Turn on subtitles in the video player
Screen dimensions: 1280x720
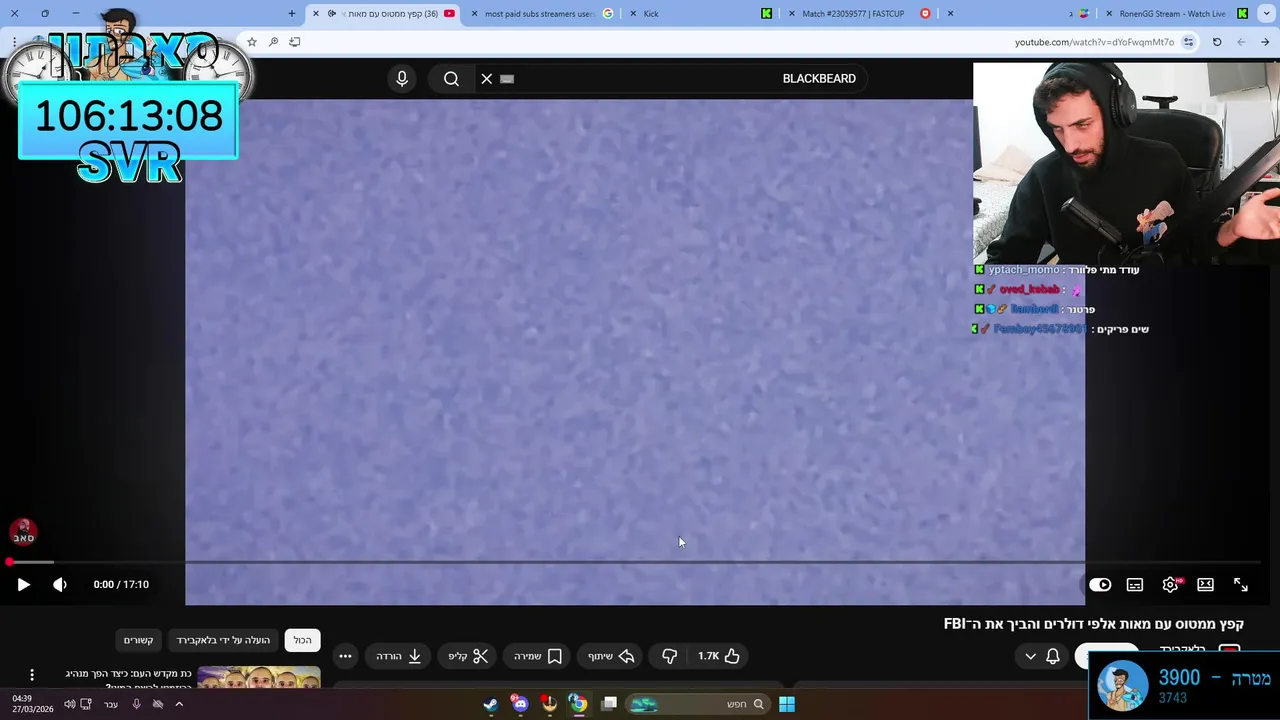pyautogui.click(x=1135, y=585)
